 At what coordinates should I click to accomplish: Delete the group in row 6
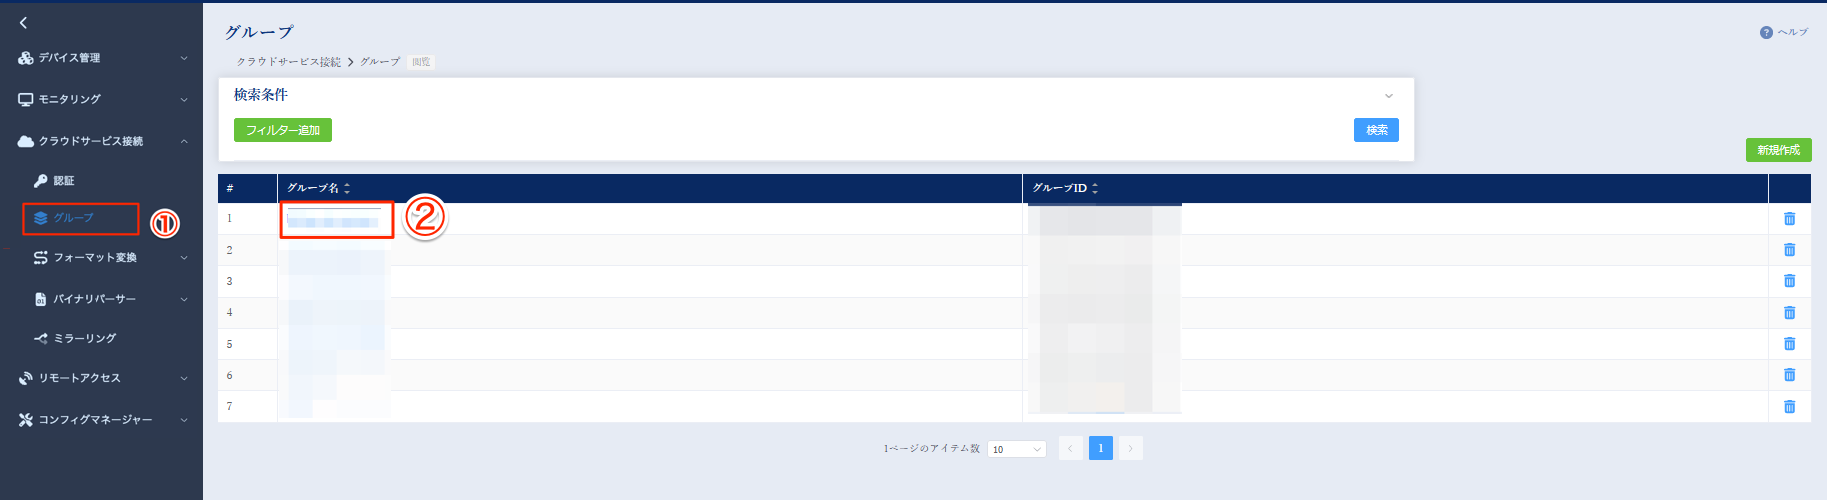pos(1790,375)
